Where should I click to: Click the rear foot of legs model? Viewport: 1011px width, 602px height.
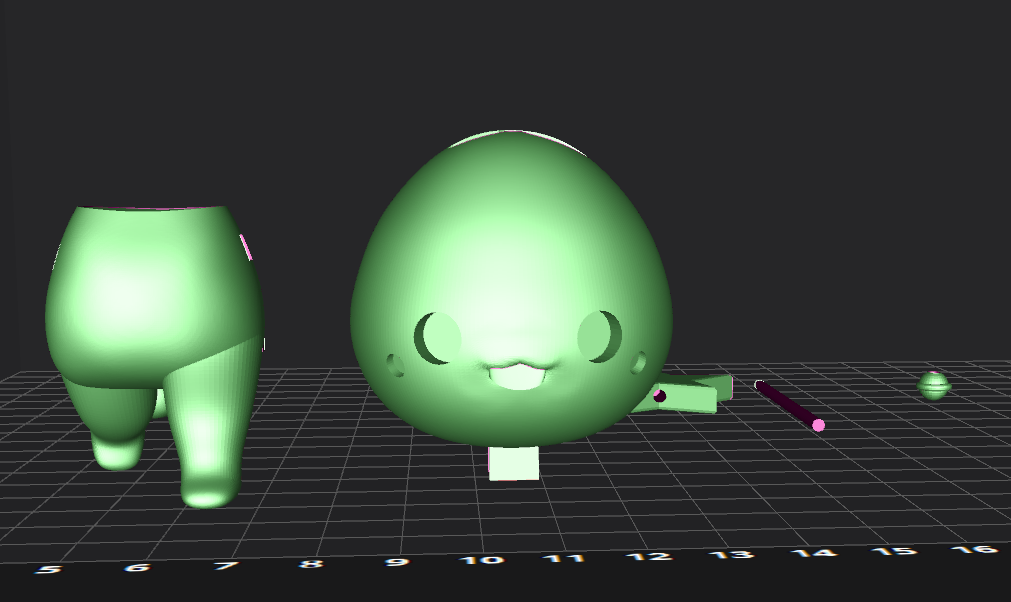click(118, 452)
